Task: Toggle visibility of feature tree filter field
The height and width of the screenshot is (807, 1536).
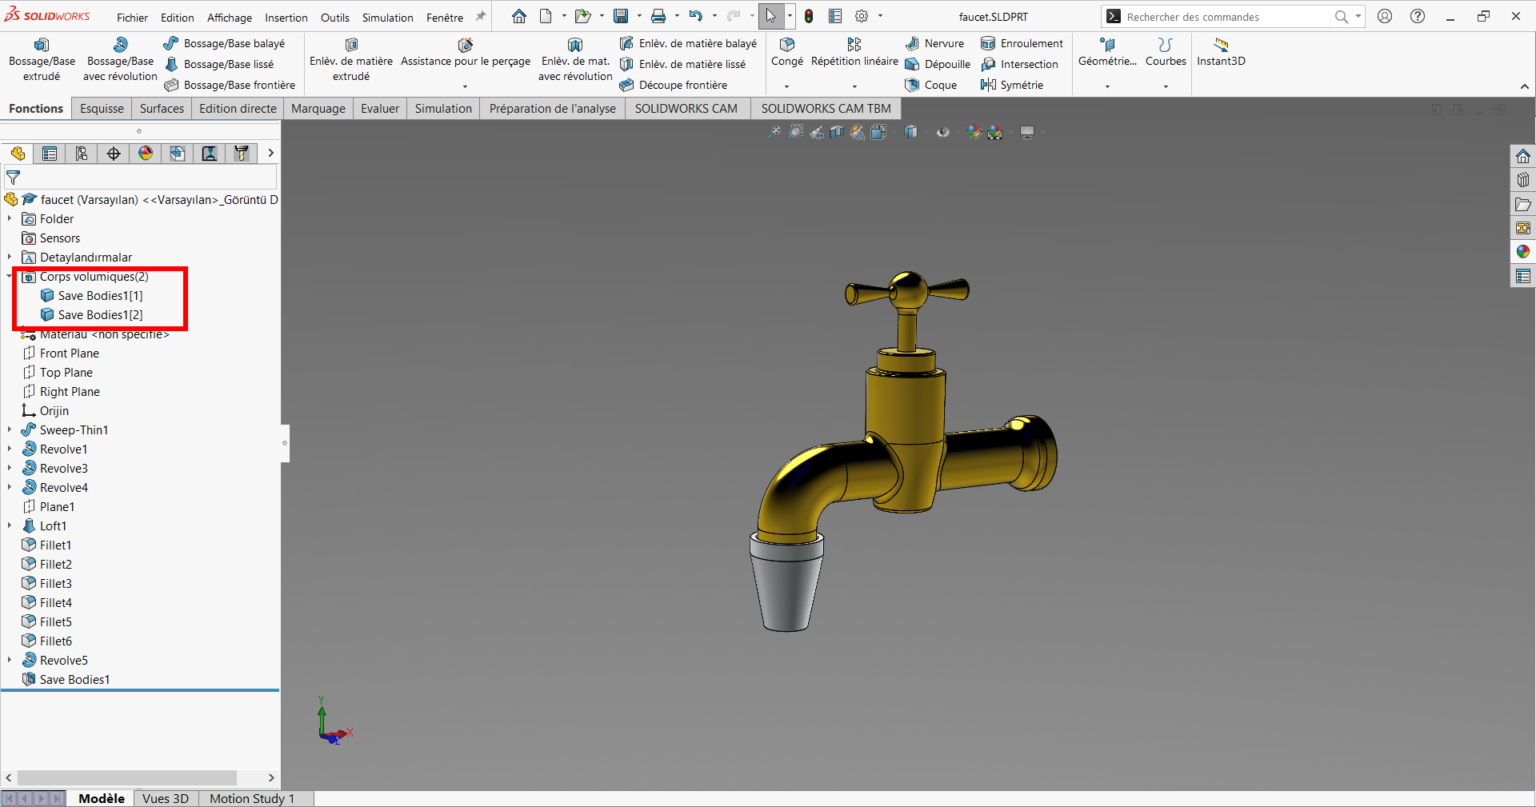Action: [x=14, y=176]
